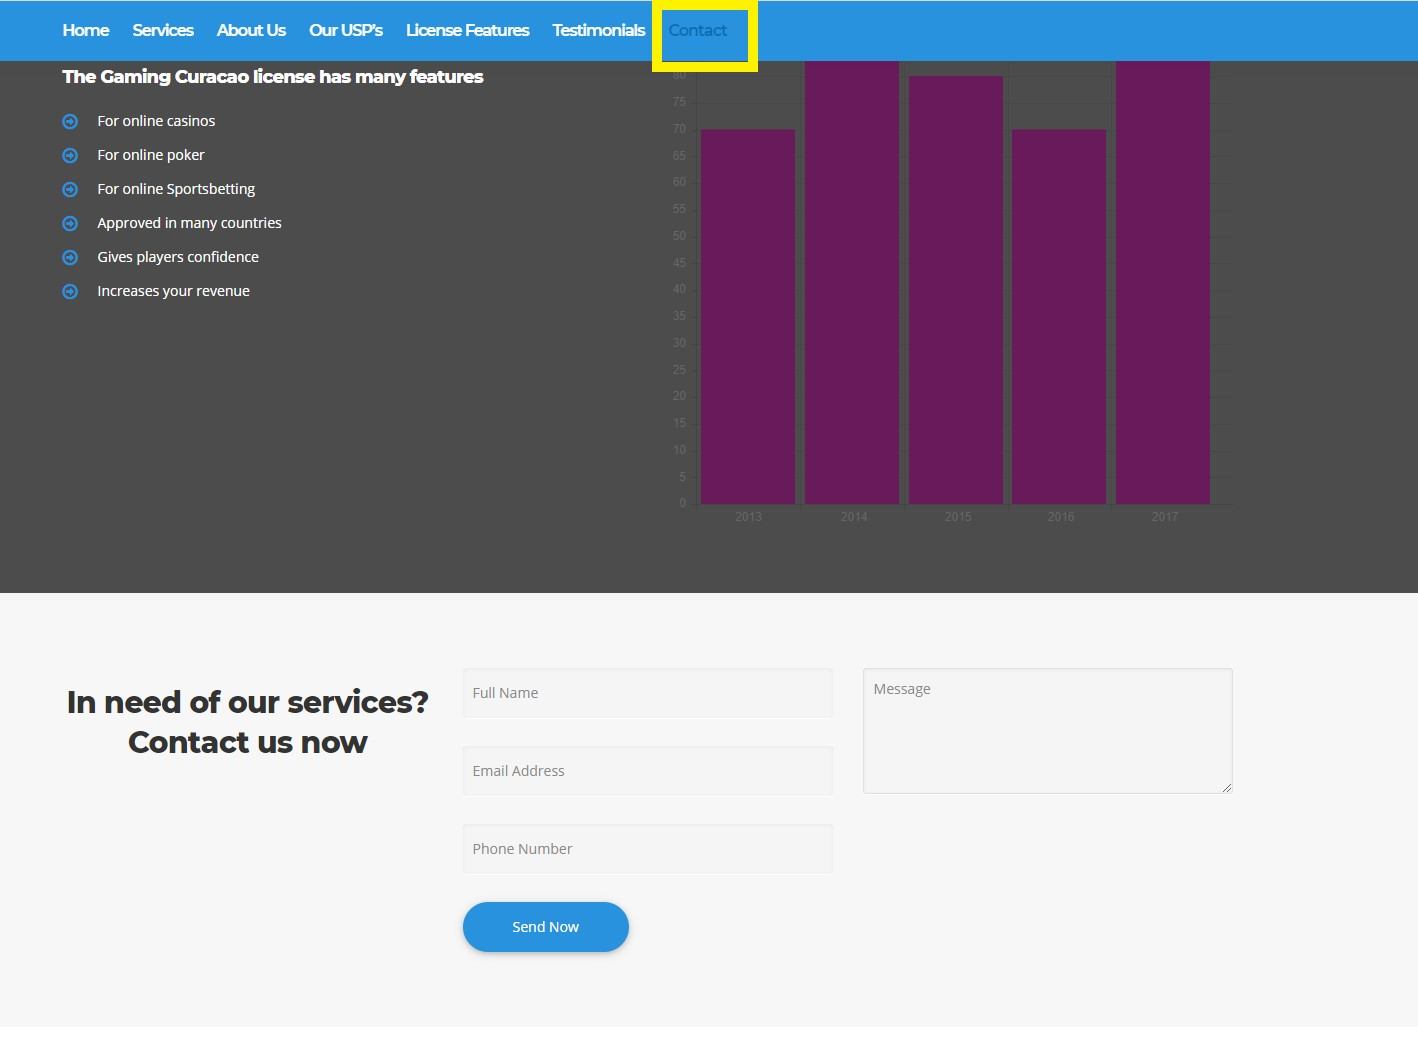Click the arrow icon beside Increases your revenue
Viewport: 1418px width, 1044px height.
coord(70,292)
